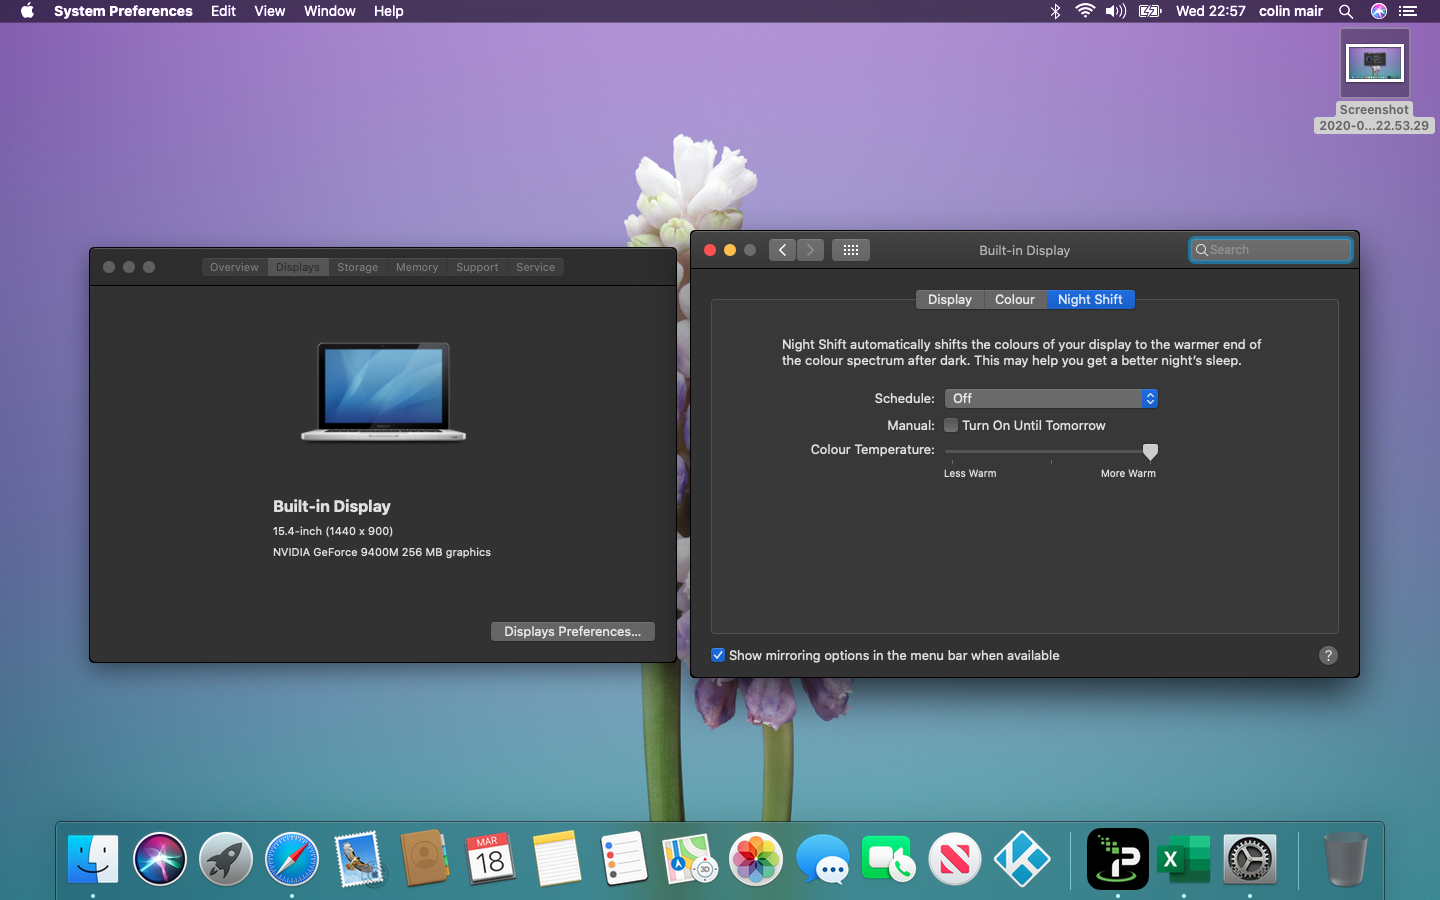Open Safari from the Dock
1440x900 pixels.
292,859
